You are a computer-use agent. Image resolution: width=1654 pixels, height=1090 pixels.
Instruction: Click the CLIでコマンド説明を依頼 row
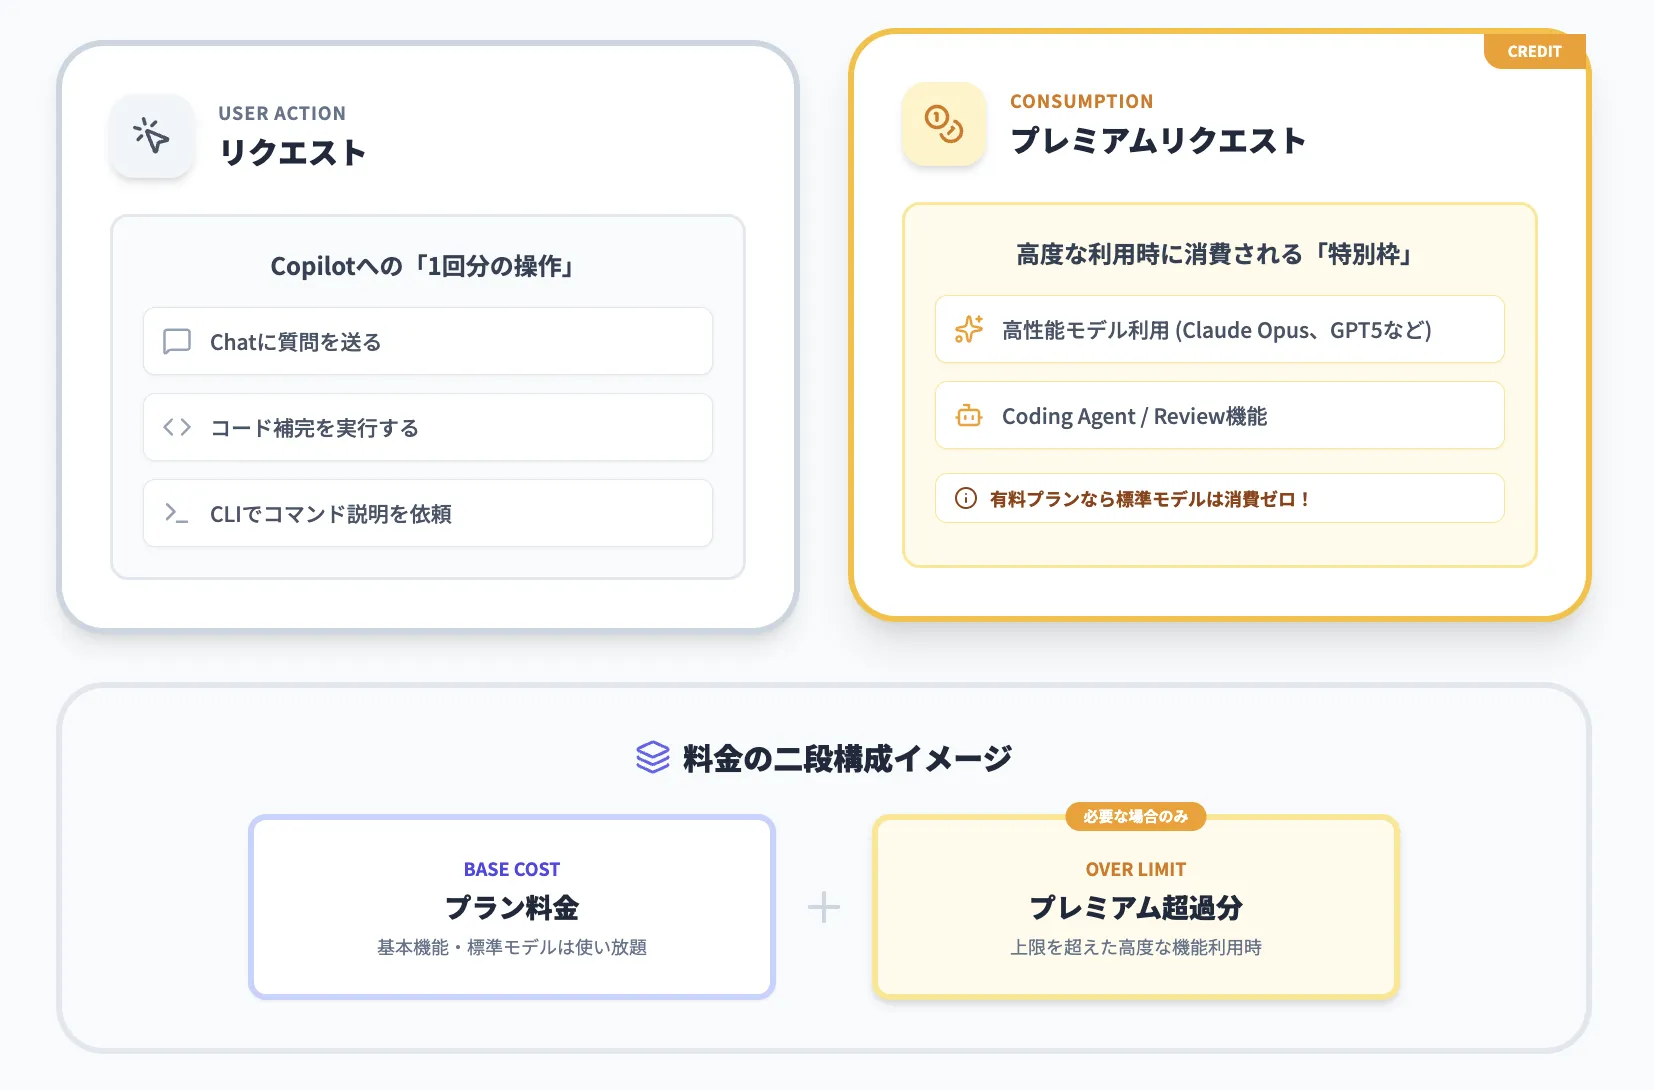click(427, 513)
